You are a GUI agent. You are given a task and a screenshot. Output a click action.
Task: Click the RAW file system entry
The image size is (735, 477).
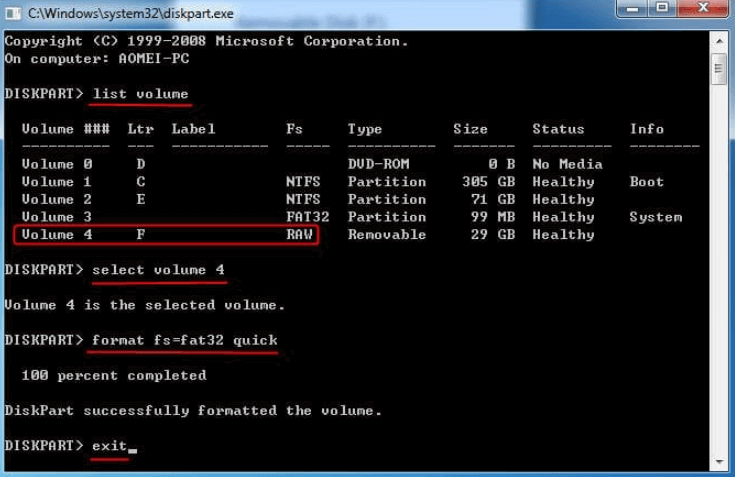[x=299, y=235]
